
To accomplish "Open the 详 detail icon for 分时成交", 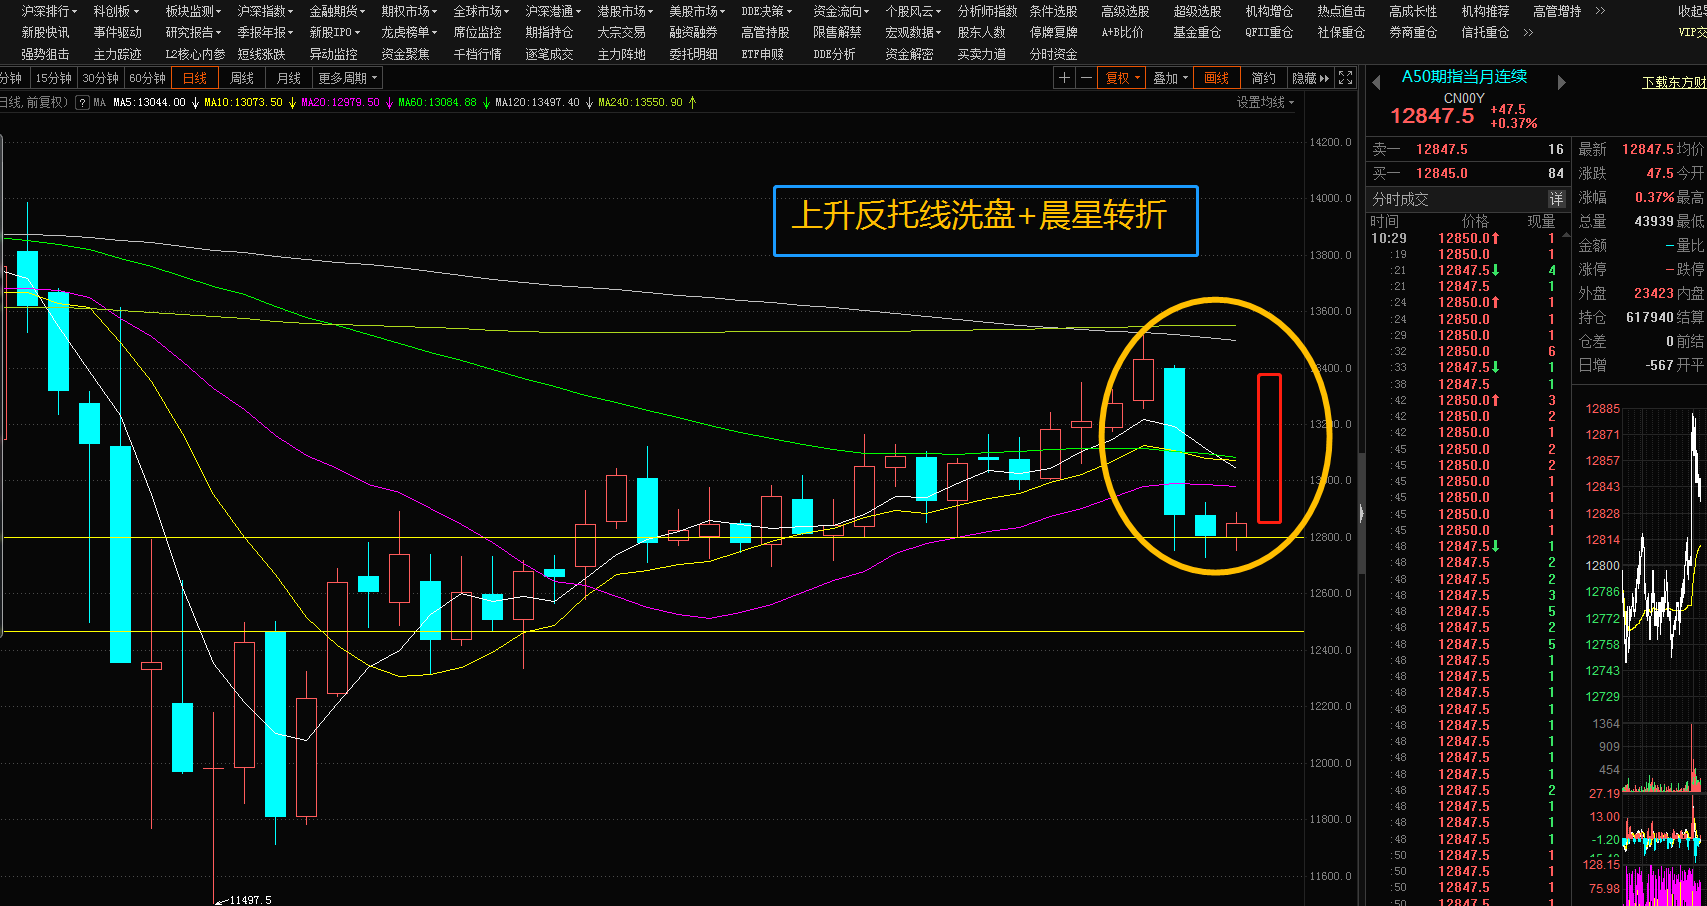I will (x=1556, y=199).
